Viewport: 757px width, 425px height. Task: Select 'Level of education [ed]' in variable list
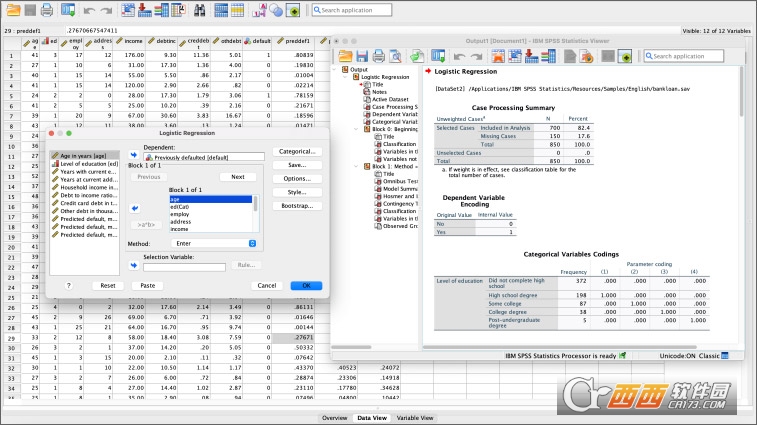tap(85, 164)
